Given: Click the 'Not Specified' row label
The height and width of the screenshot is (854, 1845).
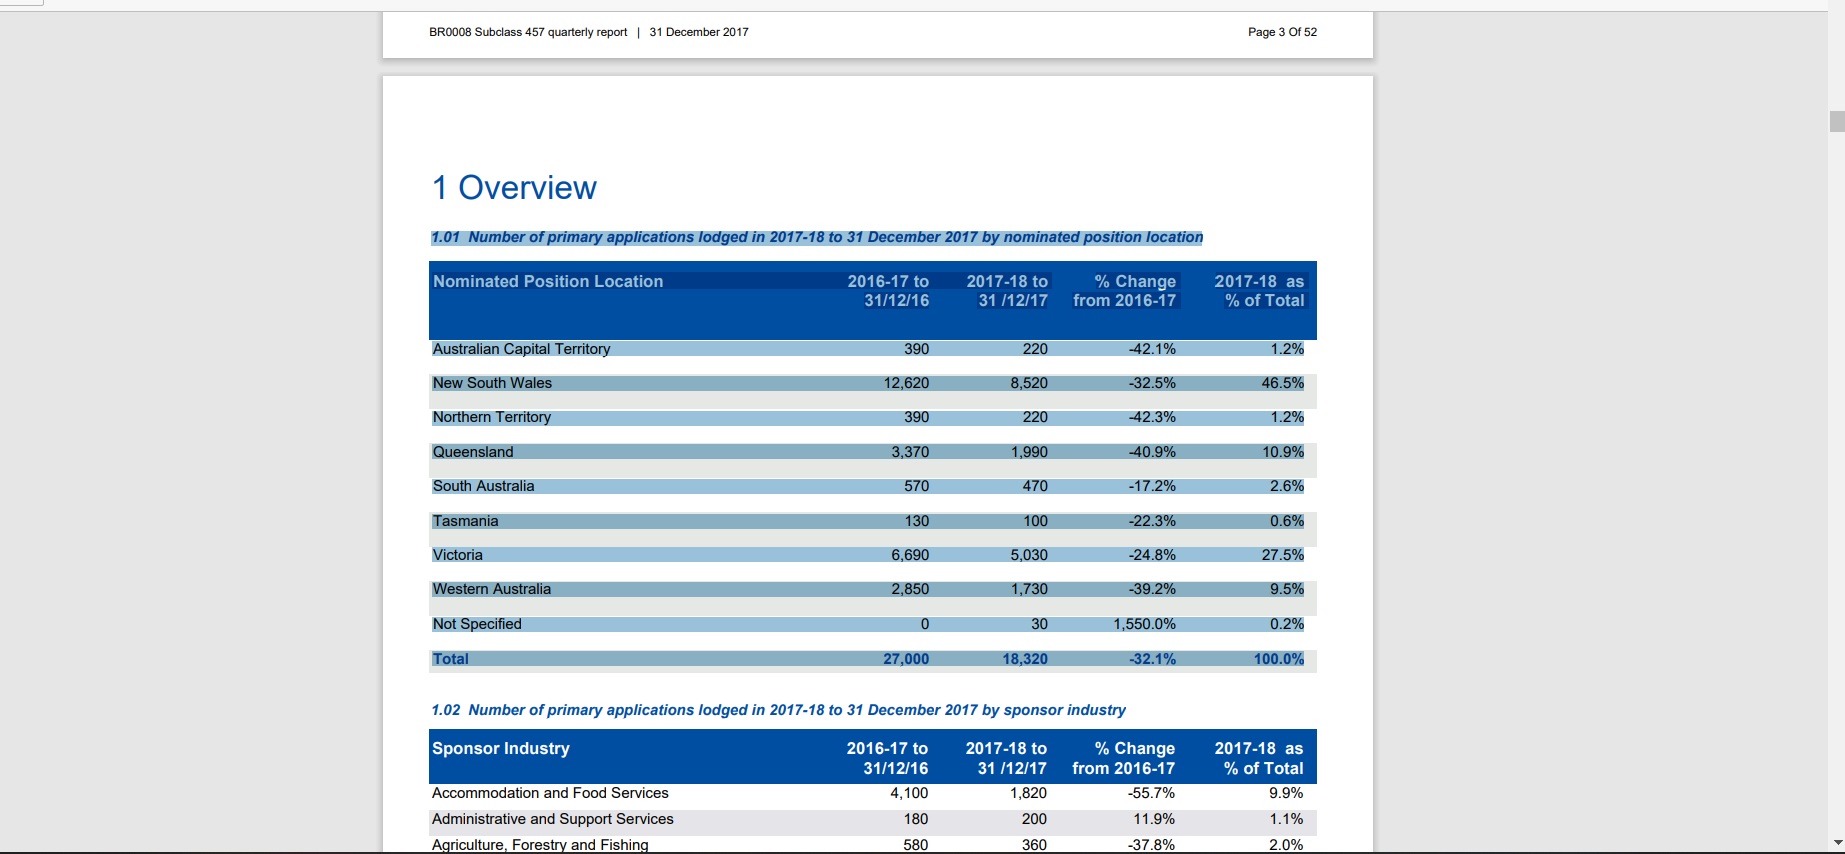Looking at the screenshot, I should [x=477, y=624].
